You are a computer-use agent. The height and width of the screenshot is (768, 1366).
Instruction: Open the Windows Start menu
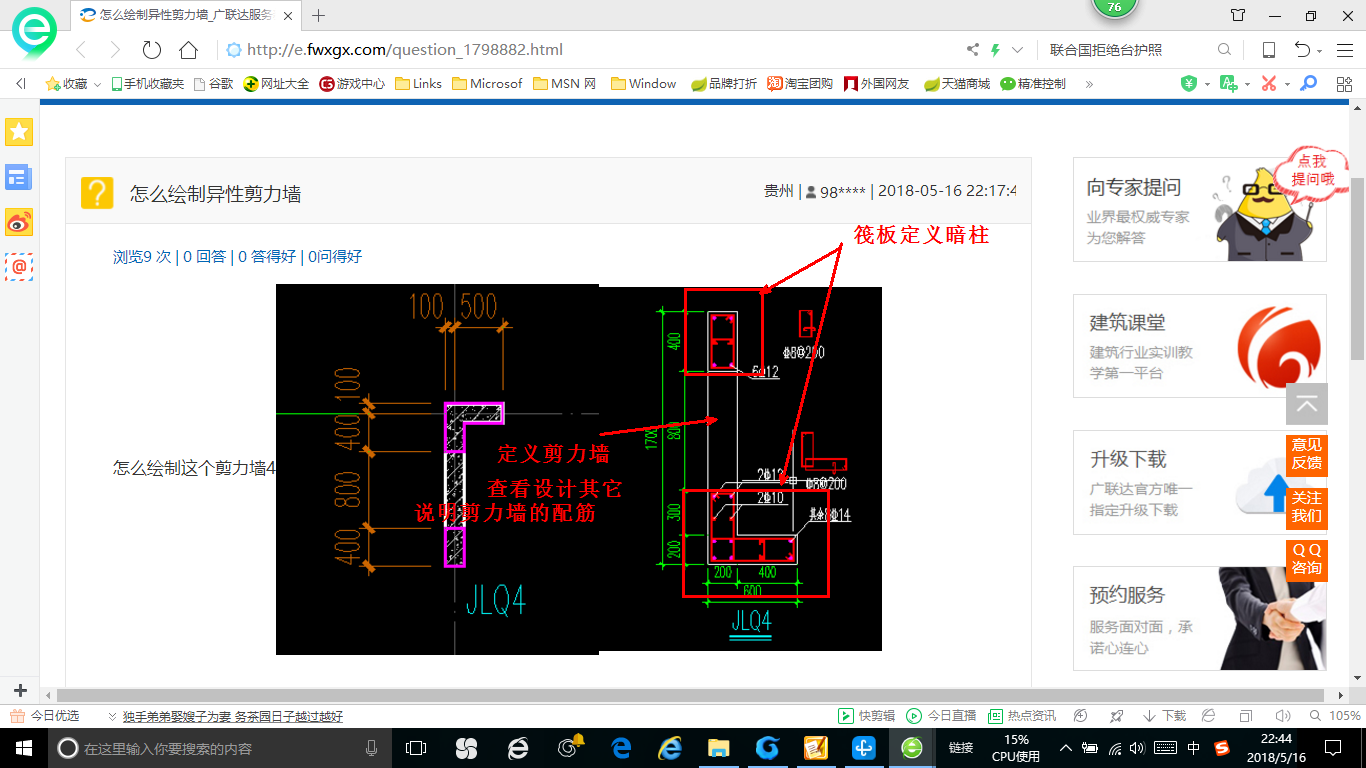[22, 748]
